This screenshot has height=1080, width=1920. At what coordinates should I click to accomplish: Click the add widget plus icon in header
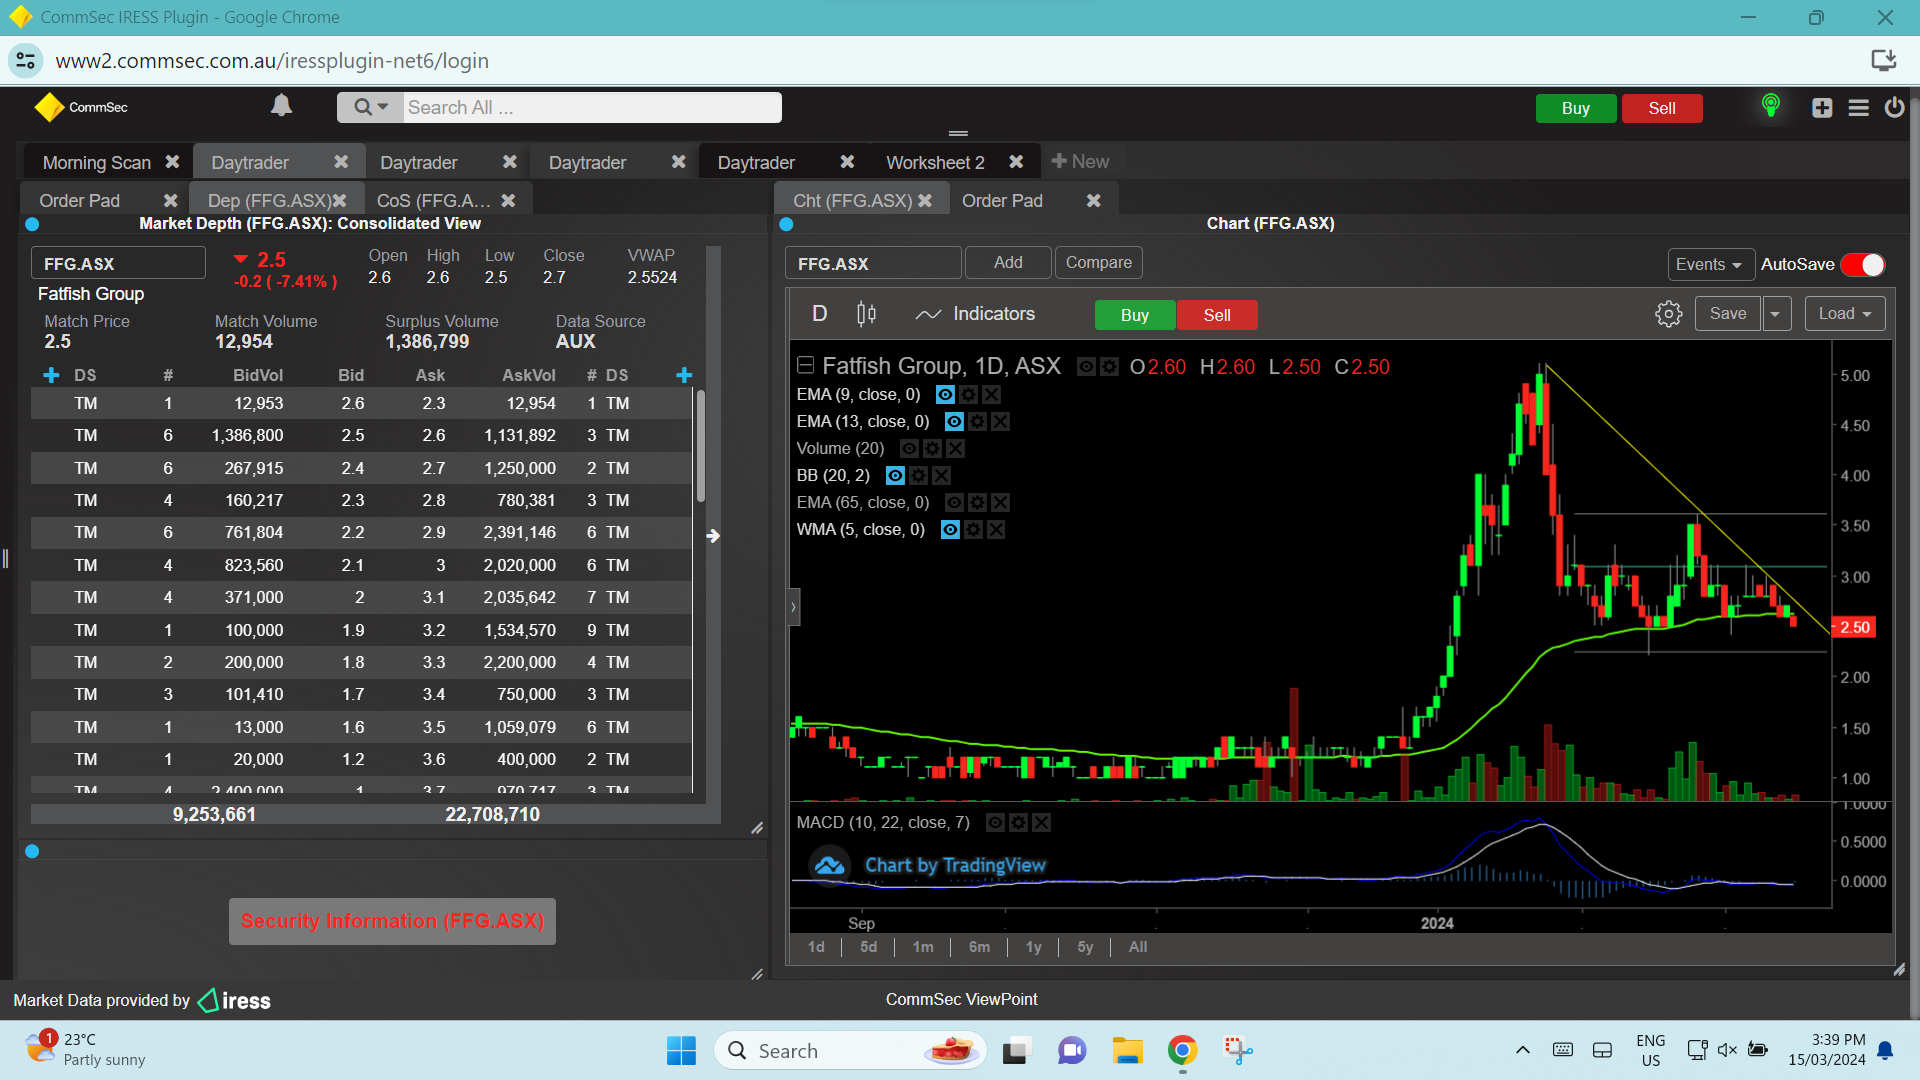[1822, 108]
